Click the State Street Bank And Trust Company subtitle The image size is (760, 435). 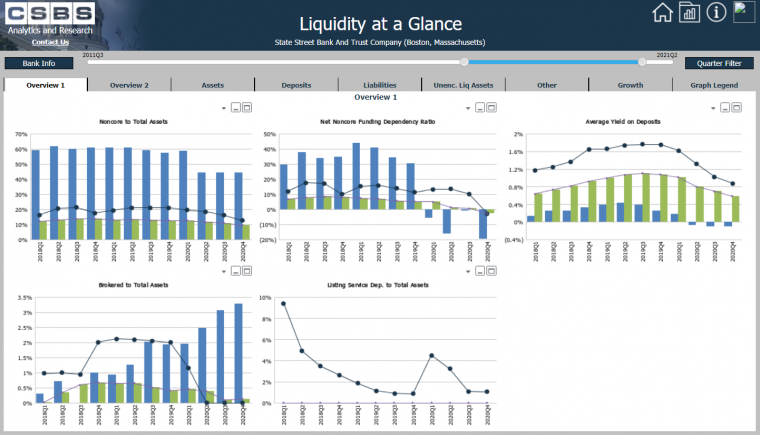point(380,42)
